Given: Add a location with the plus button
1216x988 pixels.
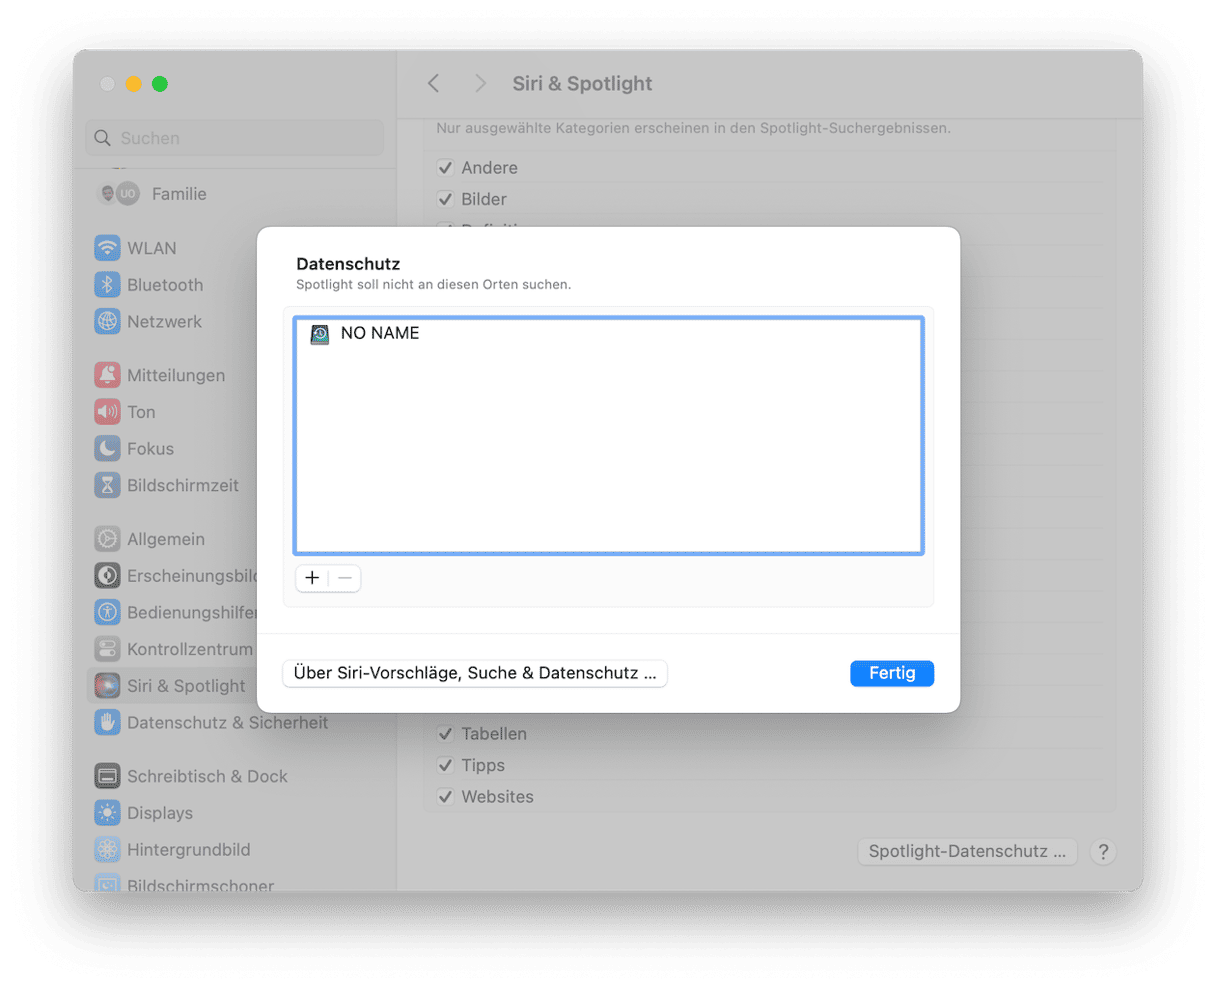Looking at the screenshot, I should [x=312, y=578].
